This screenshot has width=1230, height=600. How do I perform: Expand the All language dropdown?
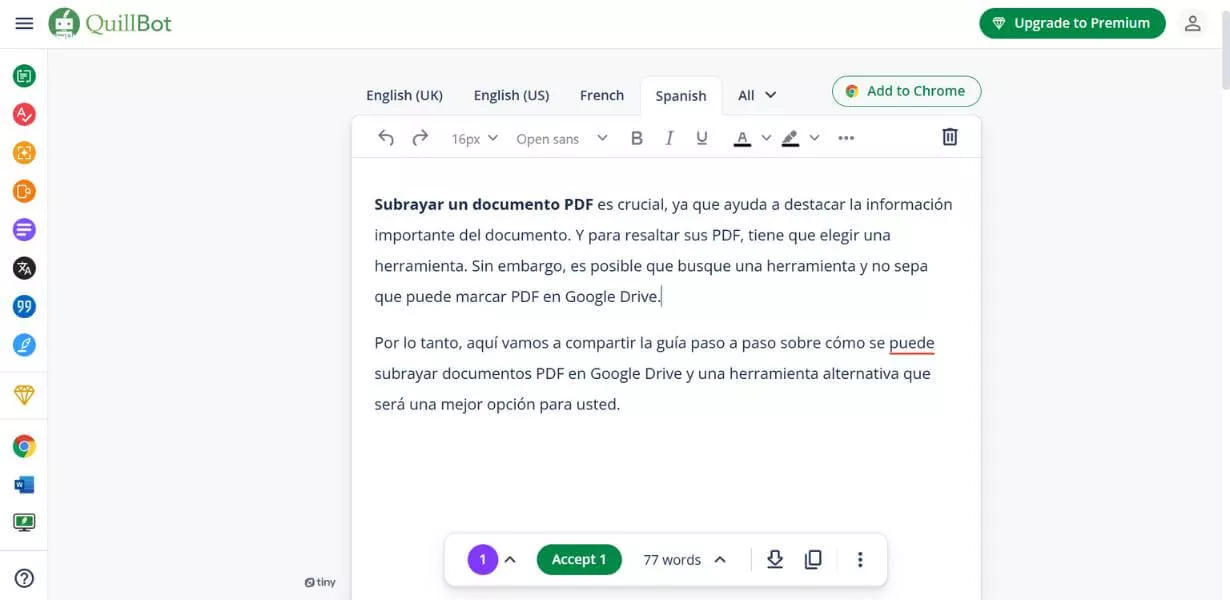coord(757,94)
